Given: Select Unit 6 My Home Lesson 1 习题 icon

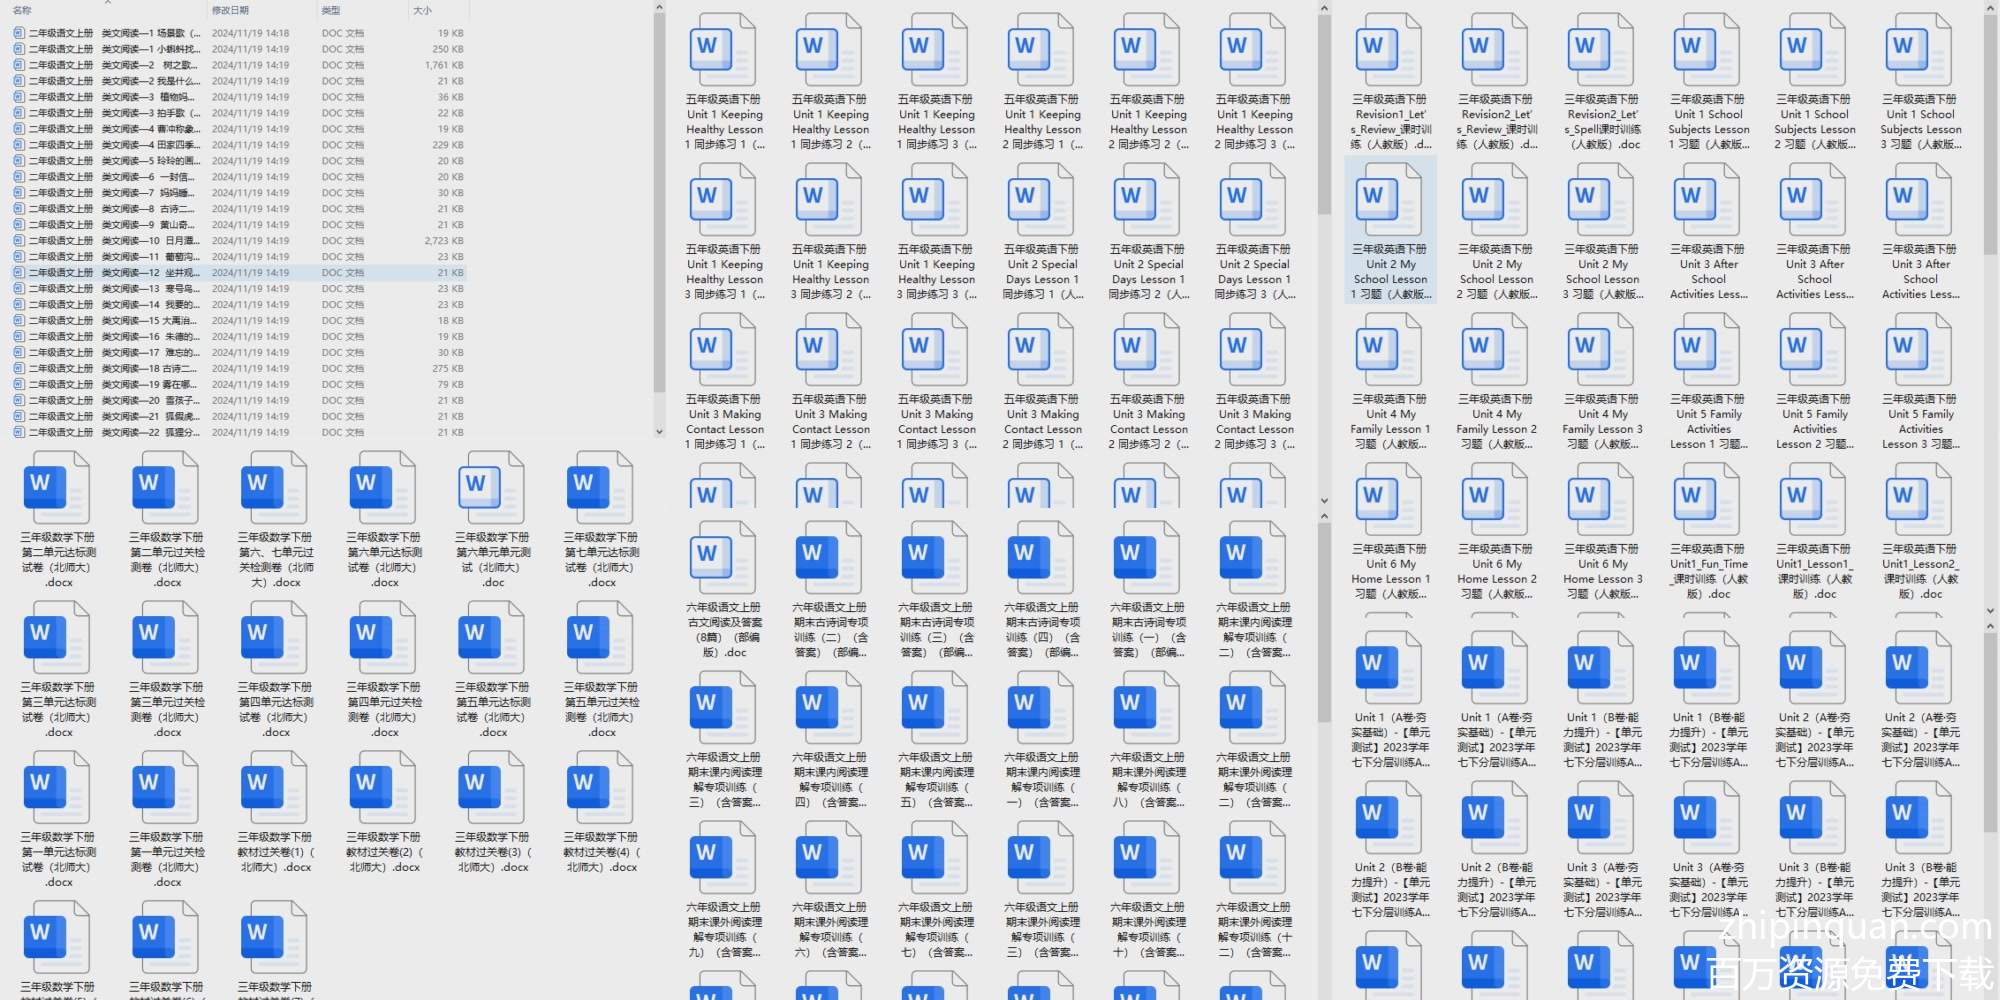Looking at the screenshot, I should coord(1390,500).
